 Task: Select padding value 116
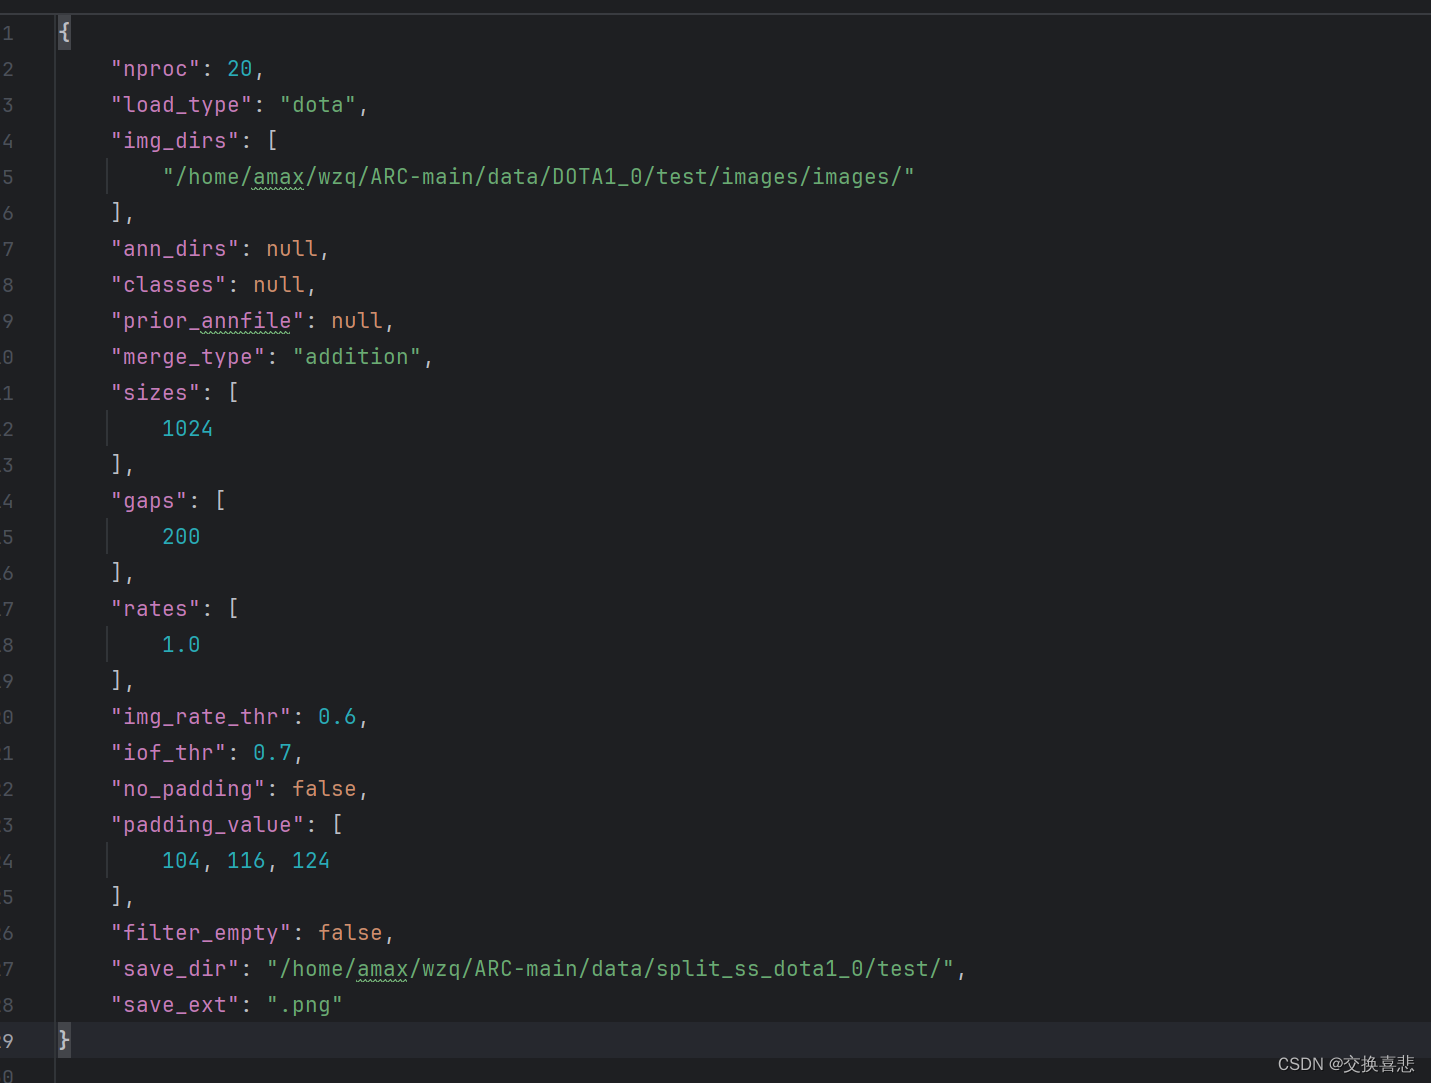click(x=246, y=861)
